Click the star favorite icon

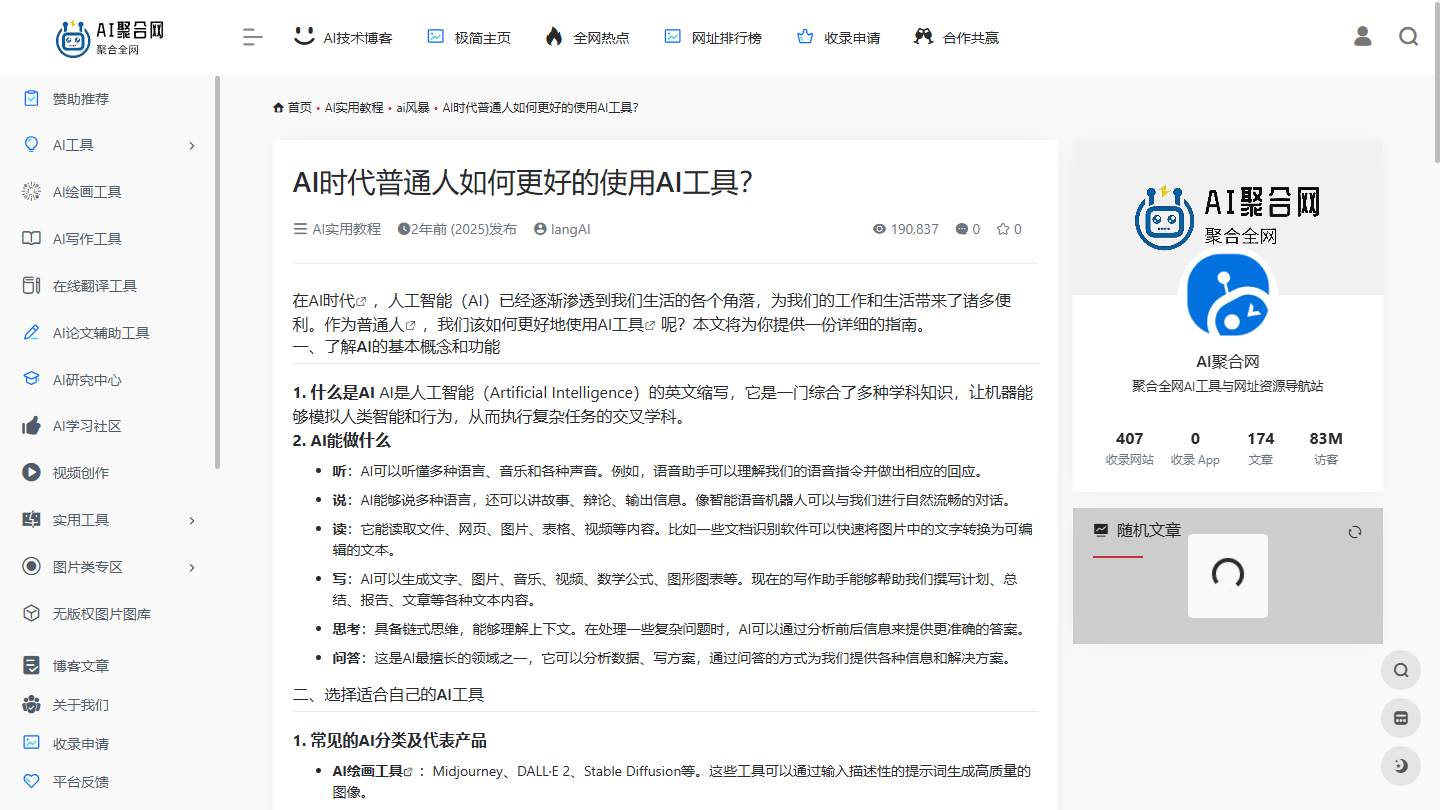click(1003, 229)
